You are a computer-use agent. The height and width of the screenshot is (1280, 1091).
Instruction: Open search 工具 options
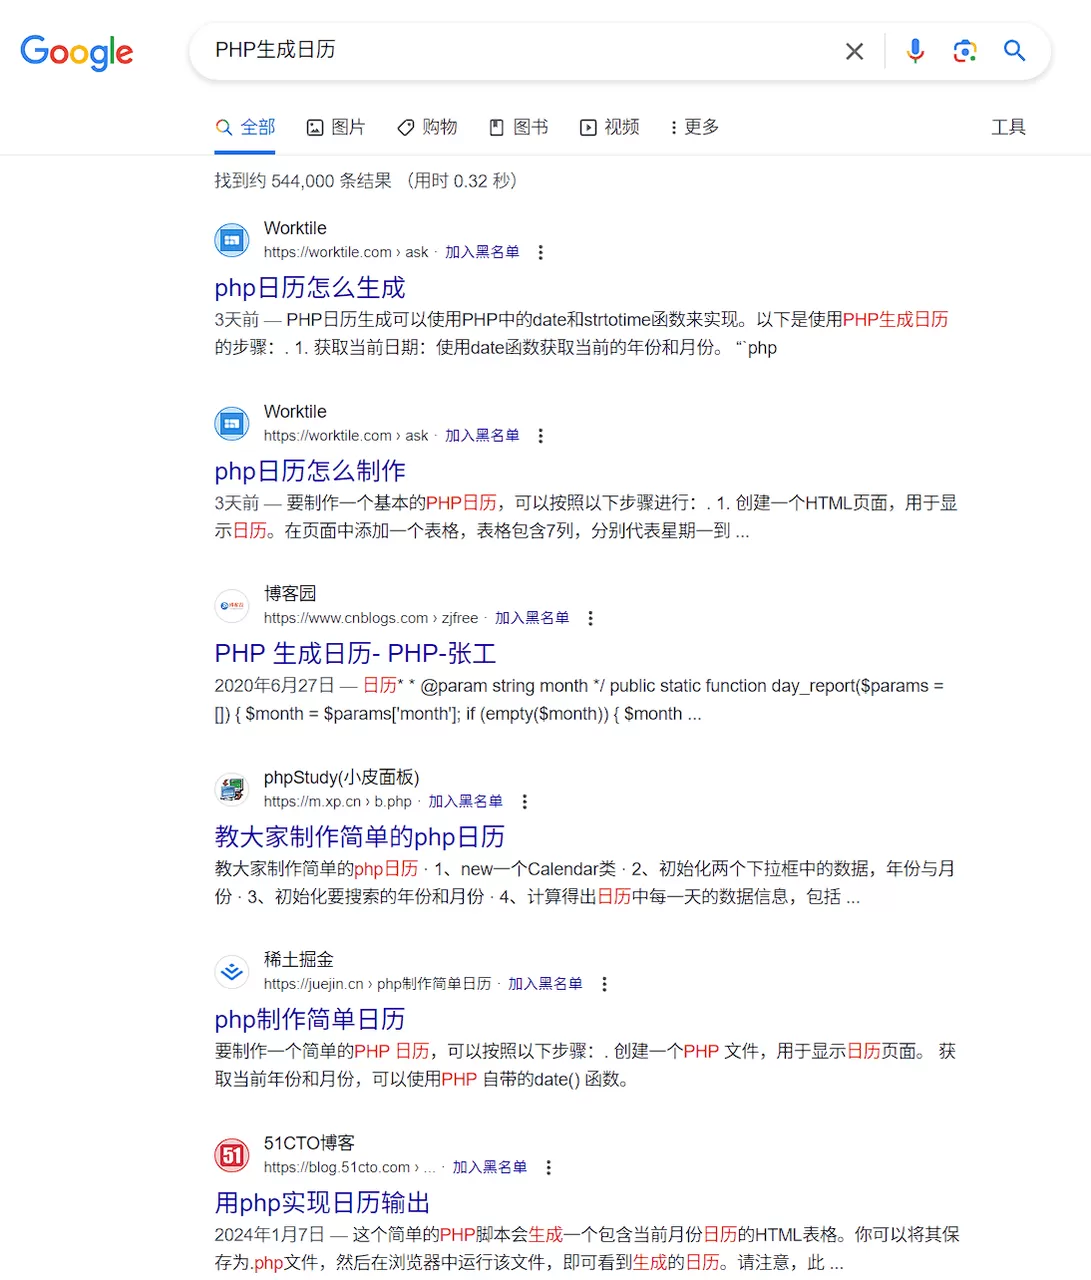pyautogui.click(x=1008, y=127)
